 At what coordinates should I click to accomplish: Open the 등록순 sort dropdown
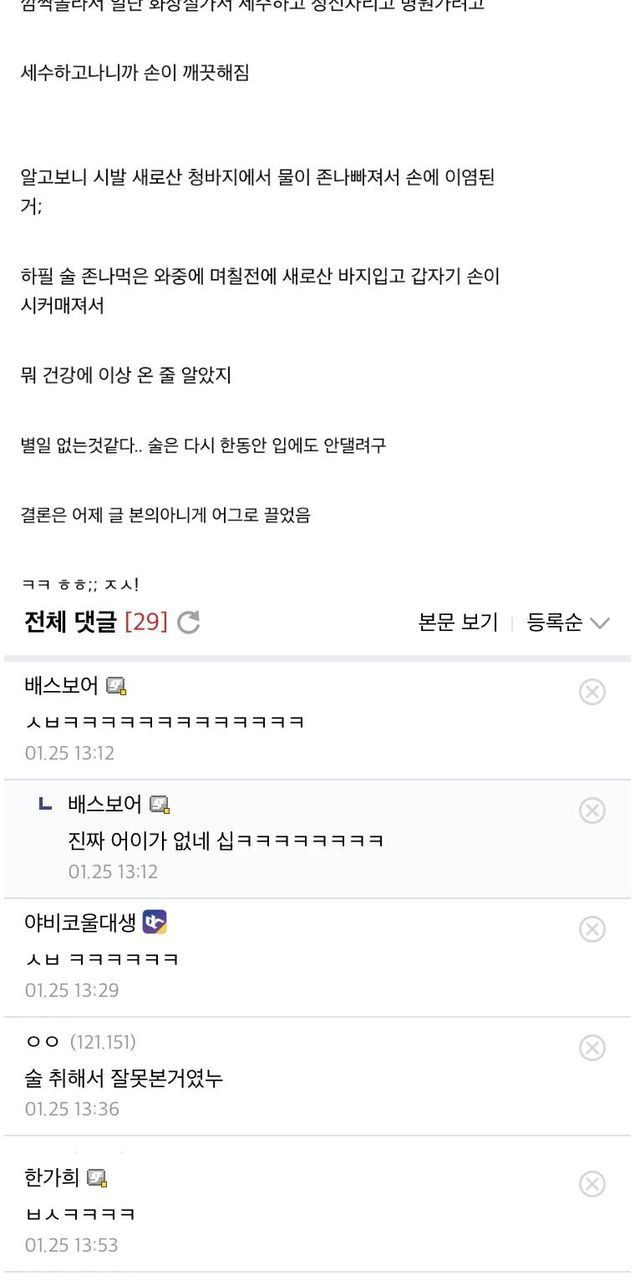568,622
